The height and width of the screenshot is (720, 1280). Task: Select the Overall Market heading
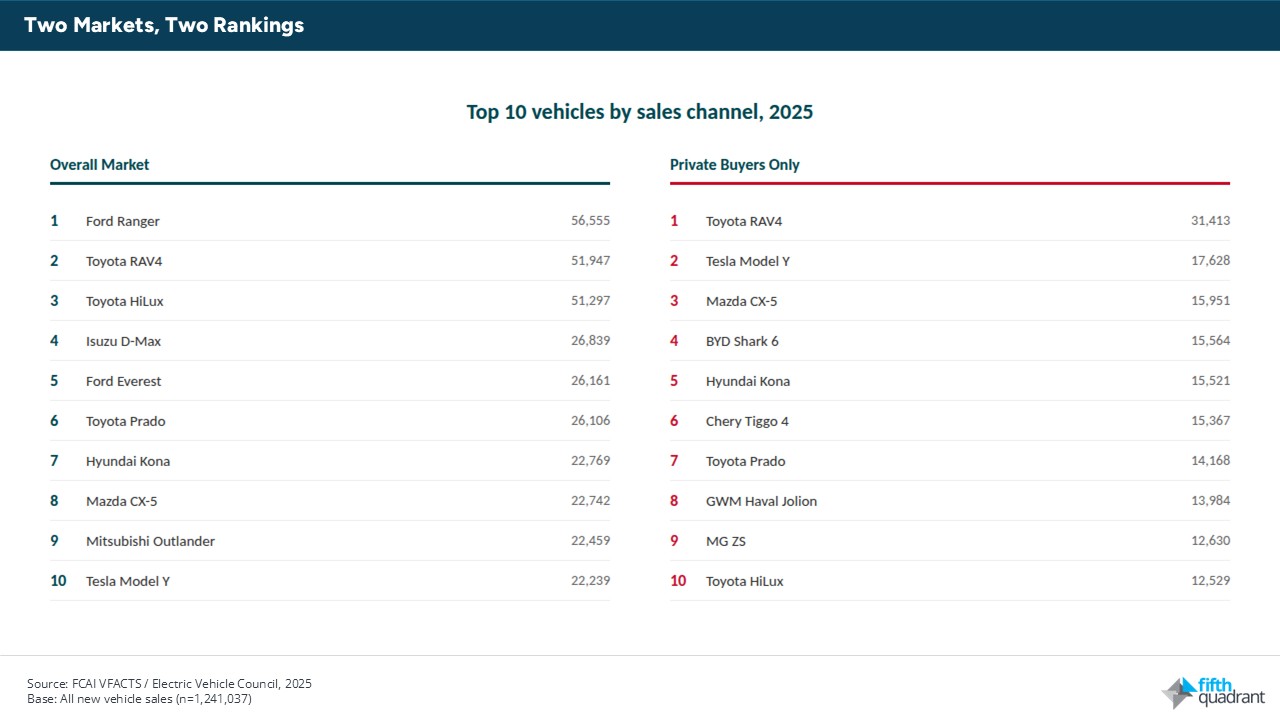[99, 164]
